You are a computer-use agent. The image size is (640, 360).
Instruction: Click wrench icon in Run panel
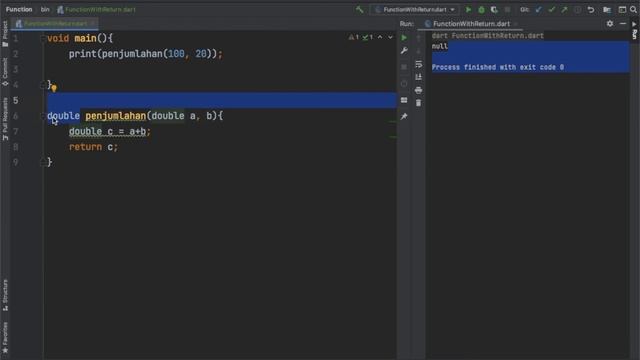404,51
